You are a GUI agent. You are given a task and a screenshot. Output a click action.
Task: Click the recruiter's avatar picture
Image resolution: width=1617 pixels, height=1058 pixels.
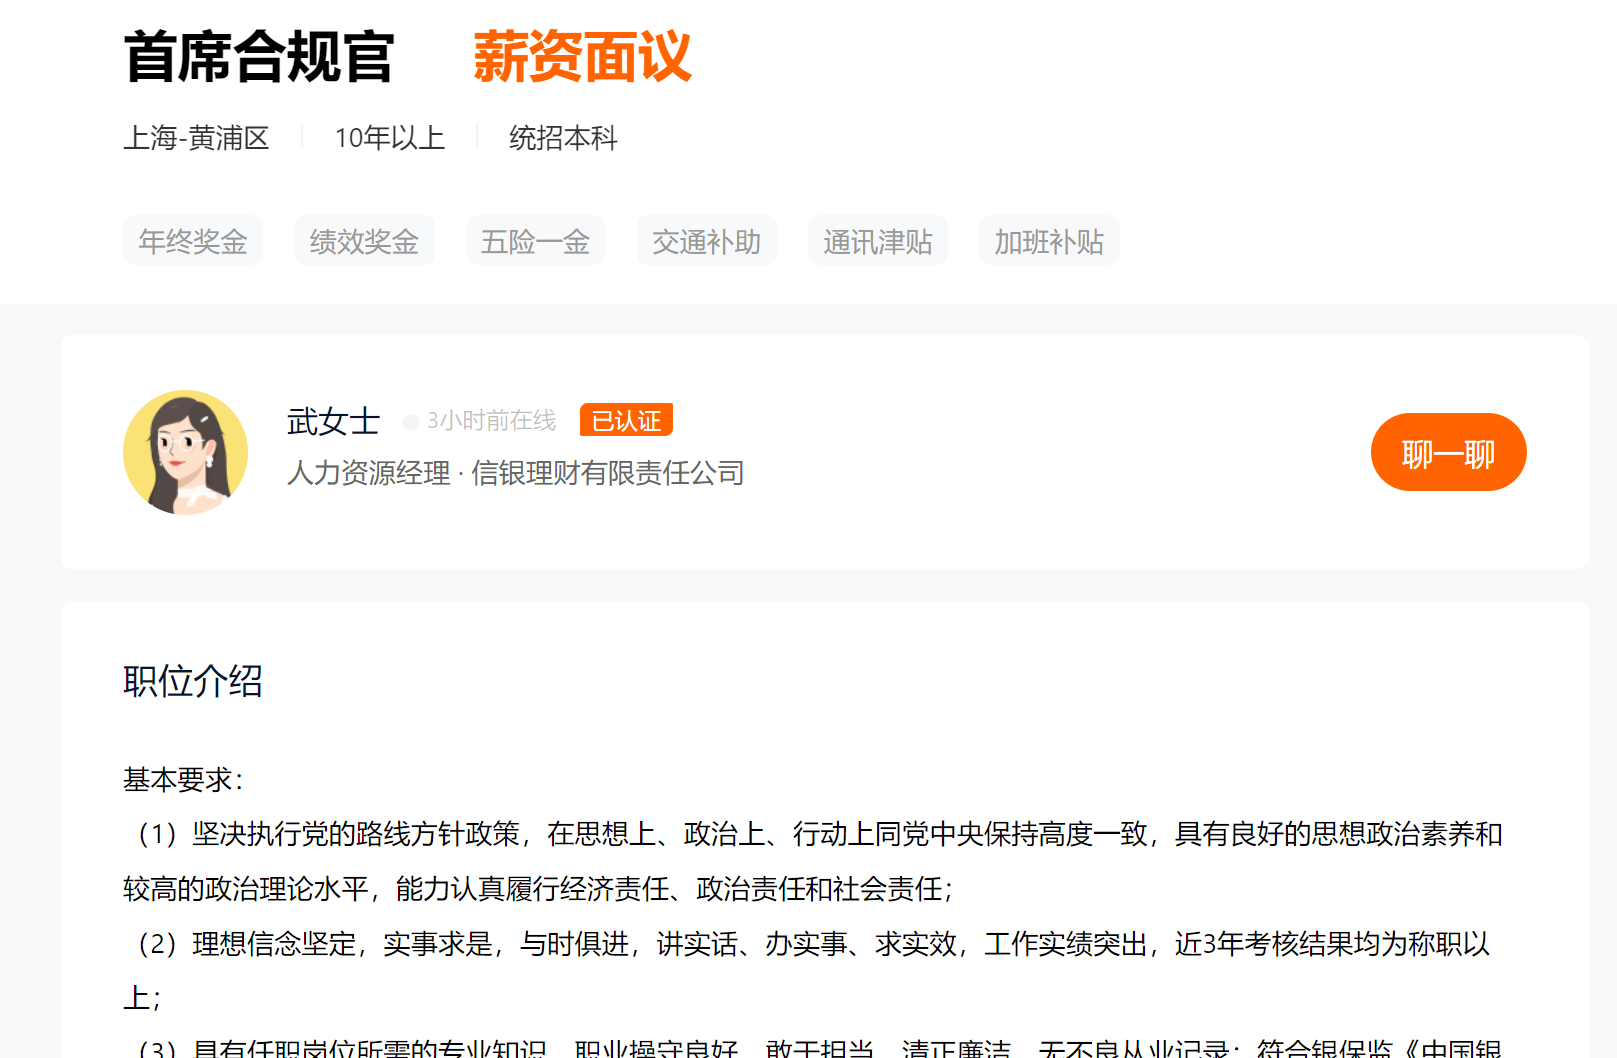[185, 452]
